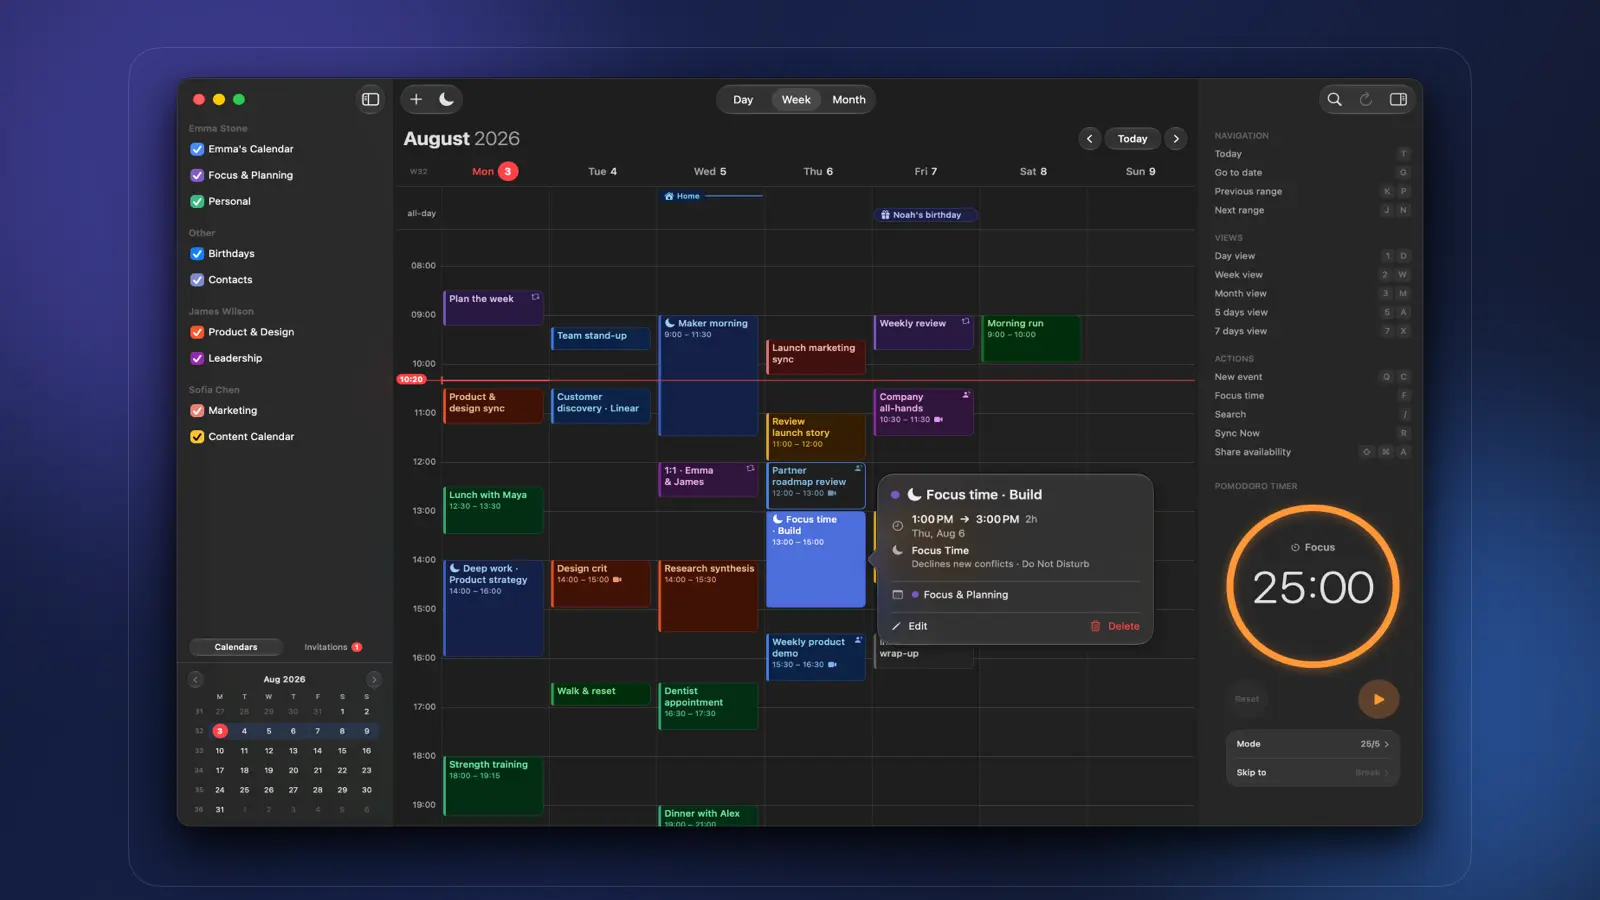Toggle the left sidebar icon

[370, 99]
